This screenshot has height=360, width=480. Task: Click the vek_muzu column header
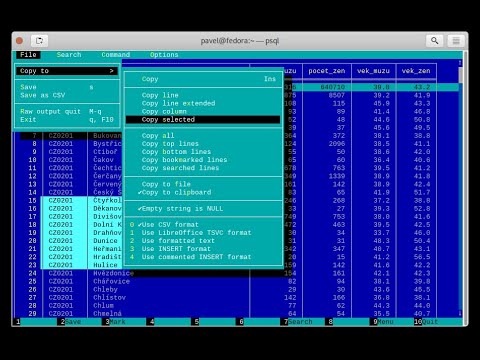373,71
